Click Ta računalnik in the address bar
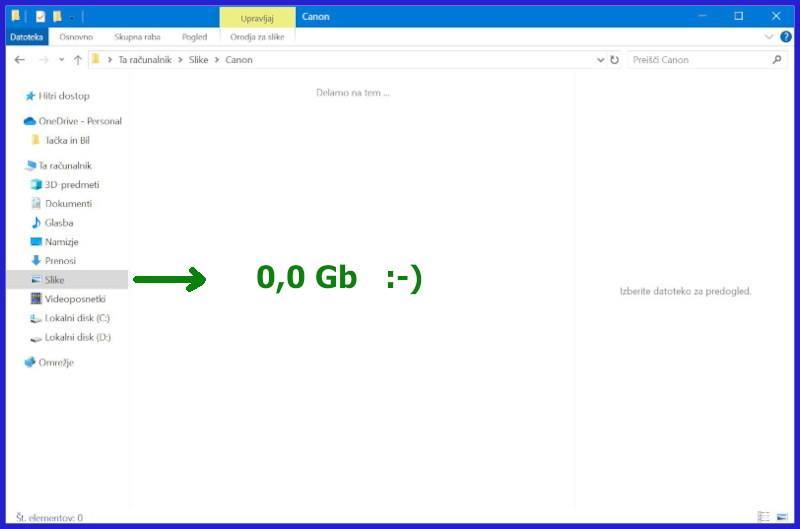 tap(145, 60)
